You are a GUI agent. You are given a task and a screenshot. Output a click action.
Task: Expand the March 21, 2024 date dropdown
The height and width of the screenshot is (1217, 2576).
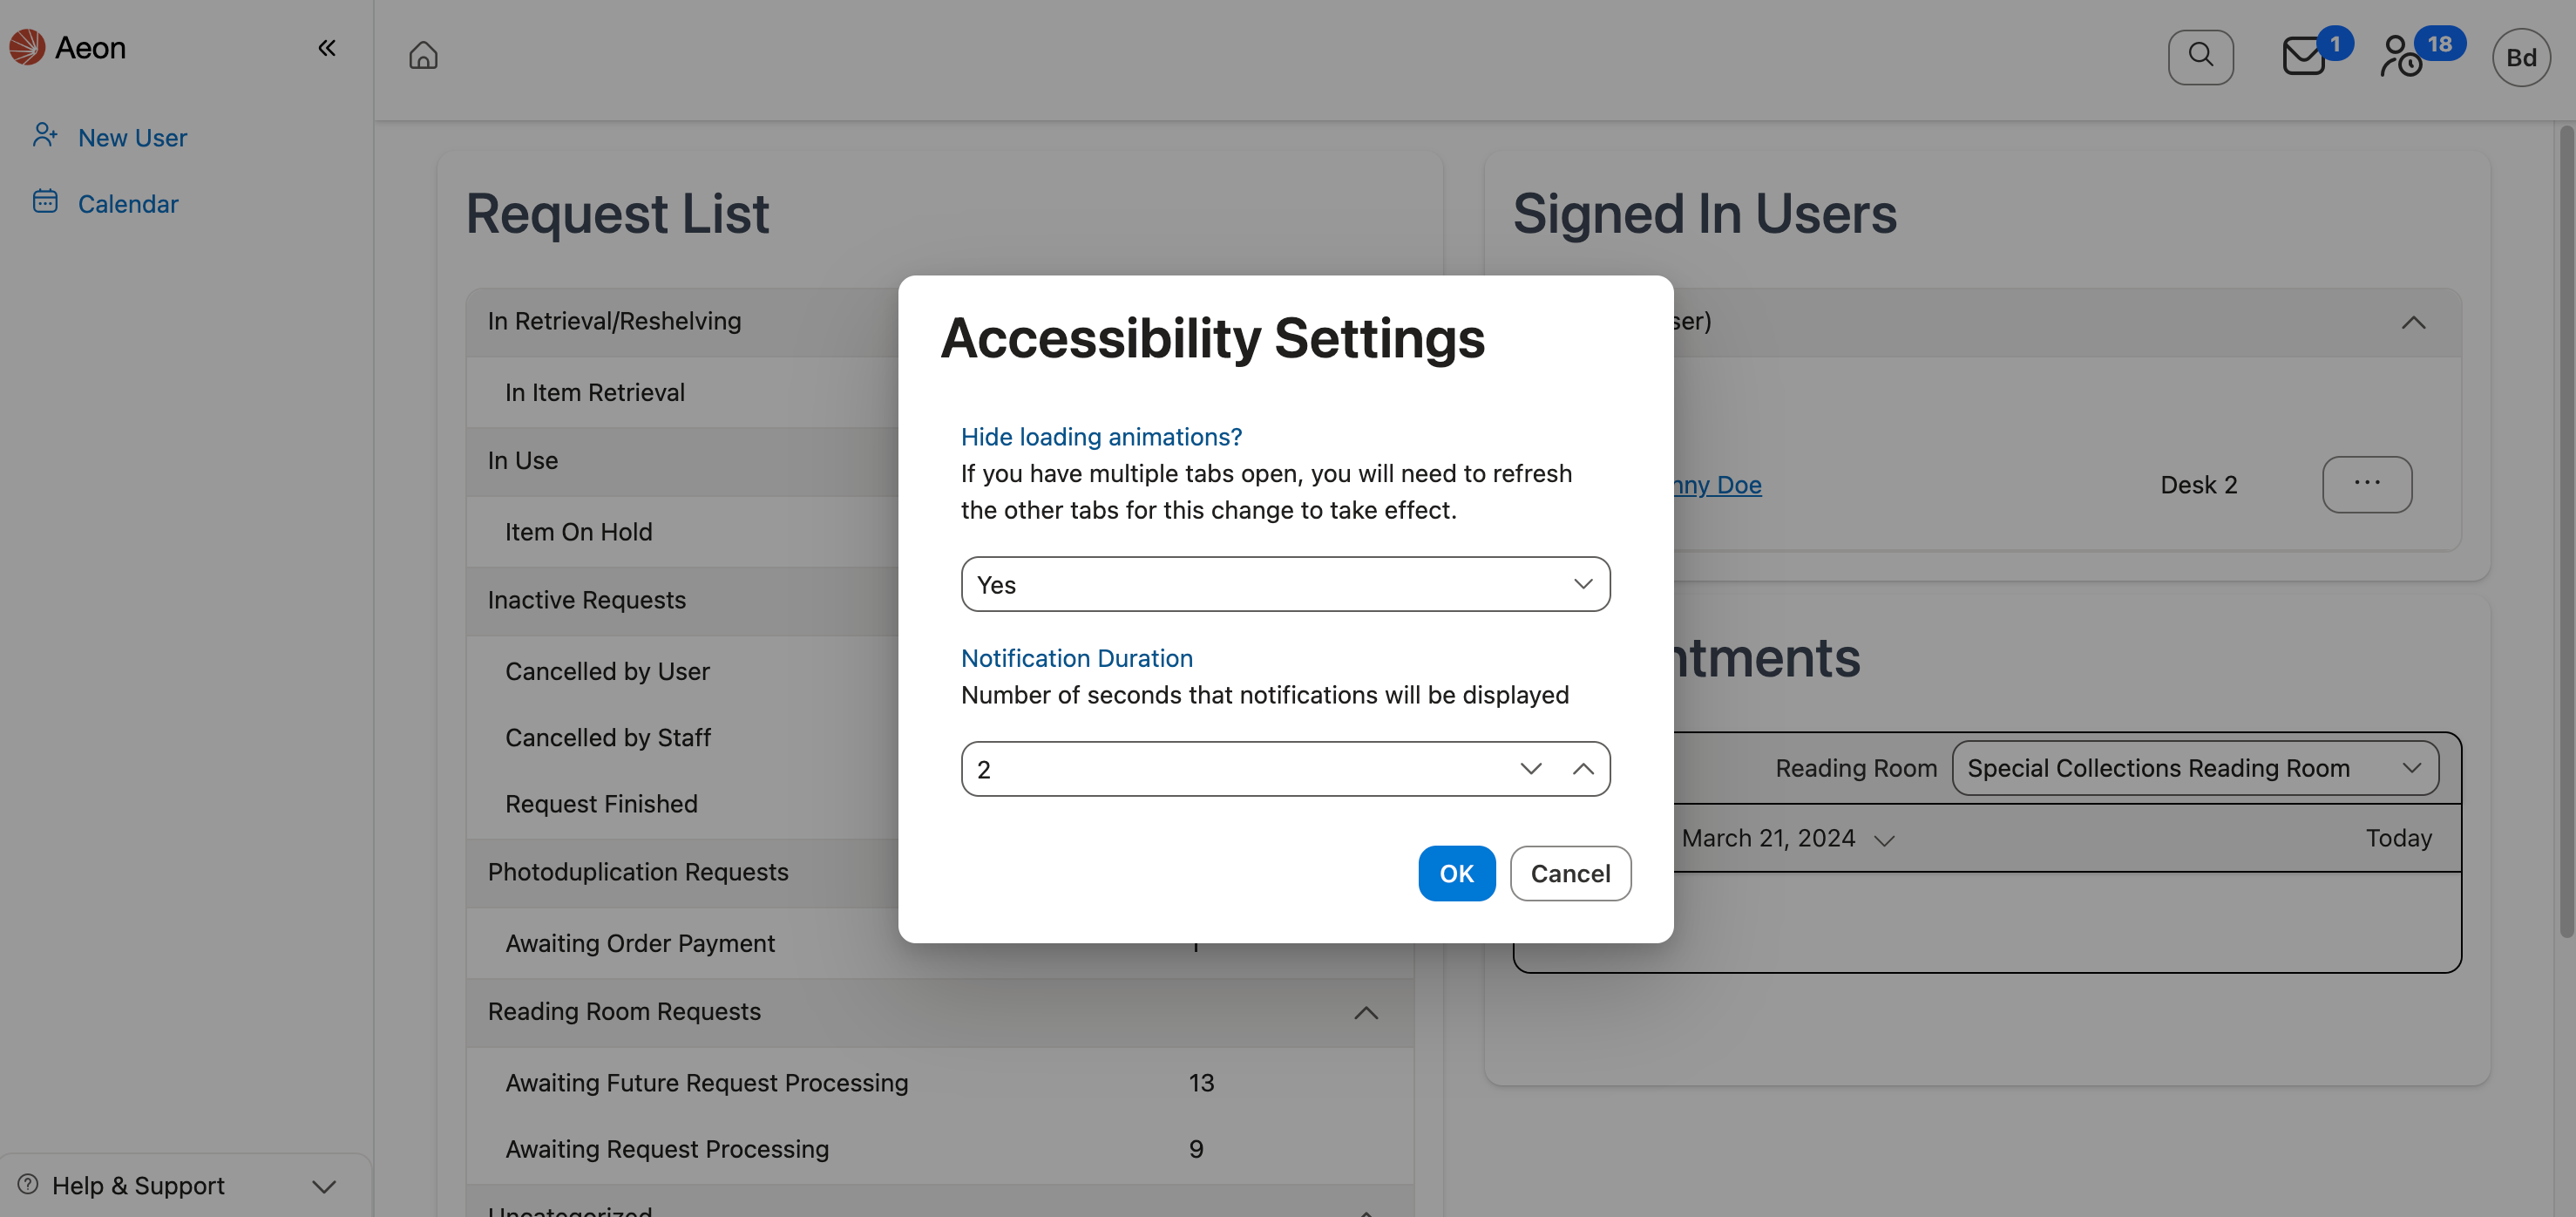1884,840
